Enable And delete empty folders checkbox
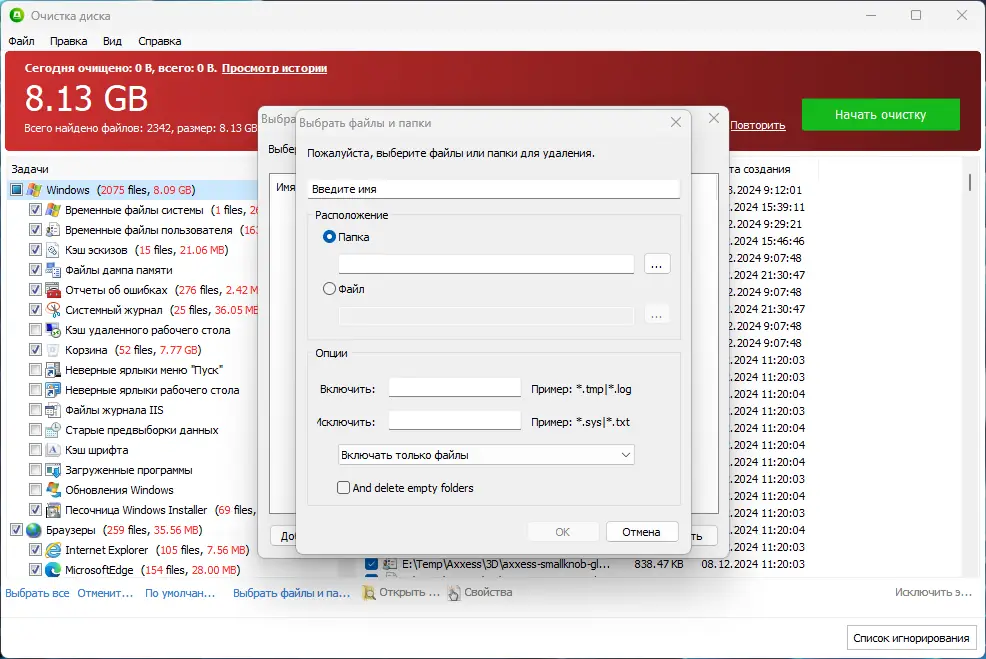The height and width of the screenshot is (659, 986). 343,487
